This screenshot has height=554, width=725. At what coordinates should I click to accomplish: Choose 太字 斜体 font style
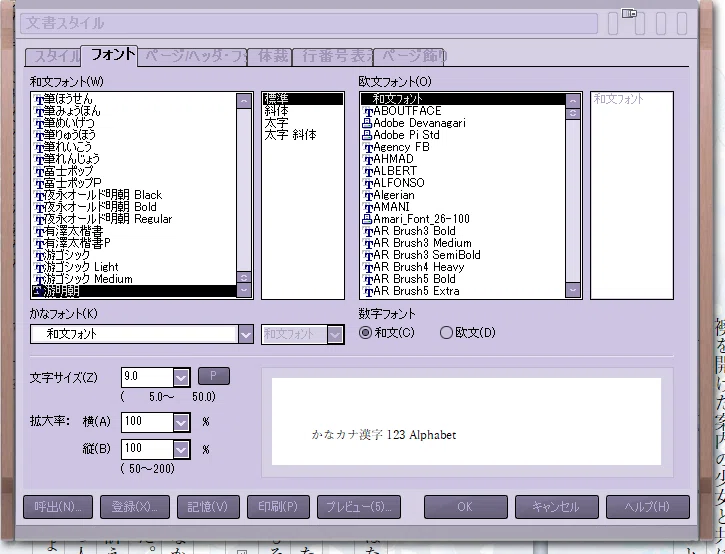(303, 135)
